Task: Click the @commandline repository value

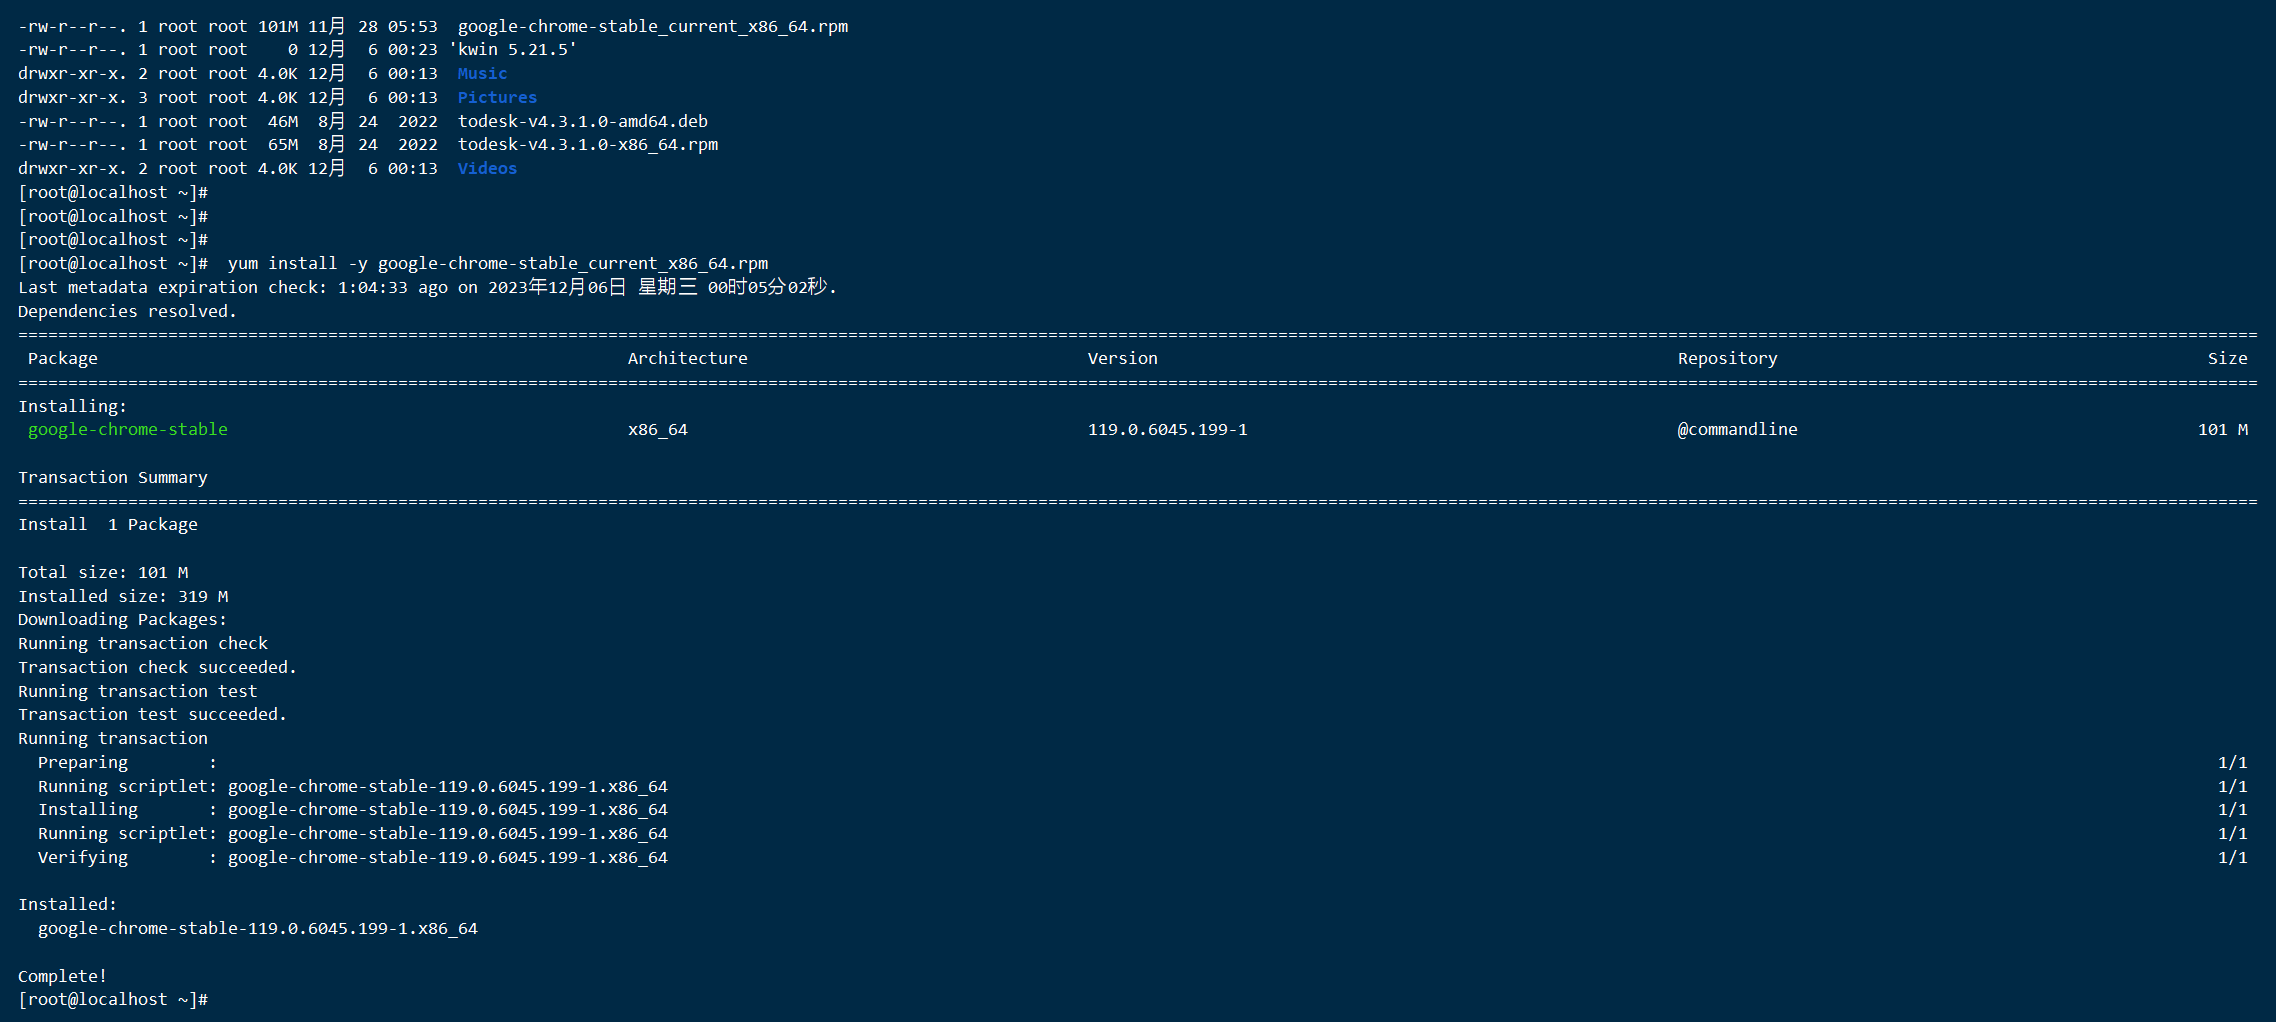Action: [x=1738, y=430]
